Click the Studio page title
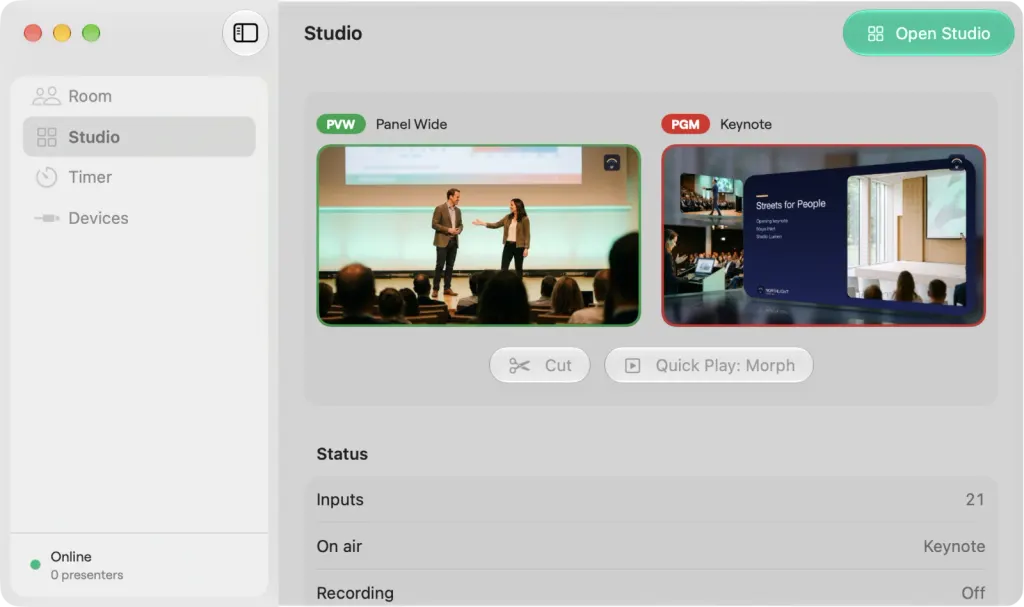The width and height of the screenshot is (1024, 607). click(x=333, y=33)
